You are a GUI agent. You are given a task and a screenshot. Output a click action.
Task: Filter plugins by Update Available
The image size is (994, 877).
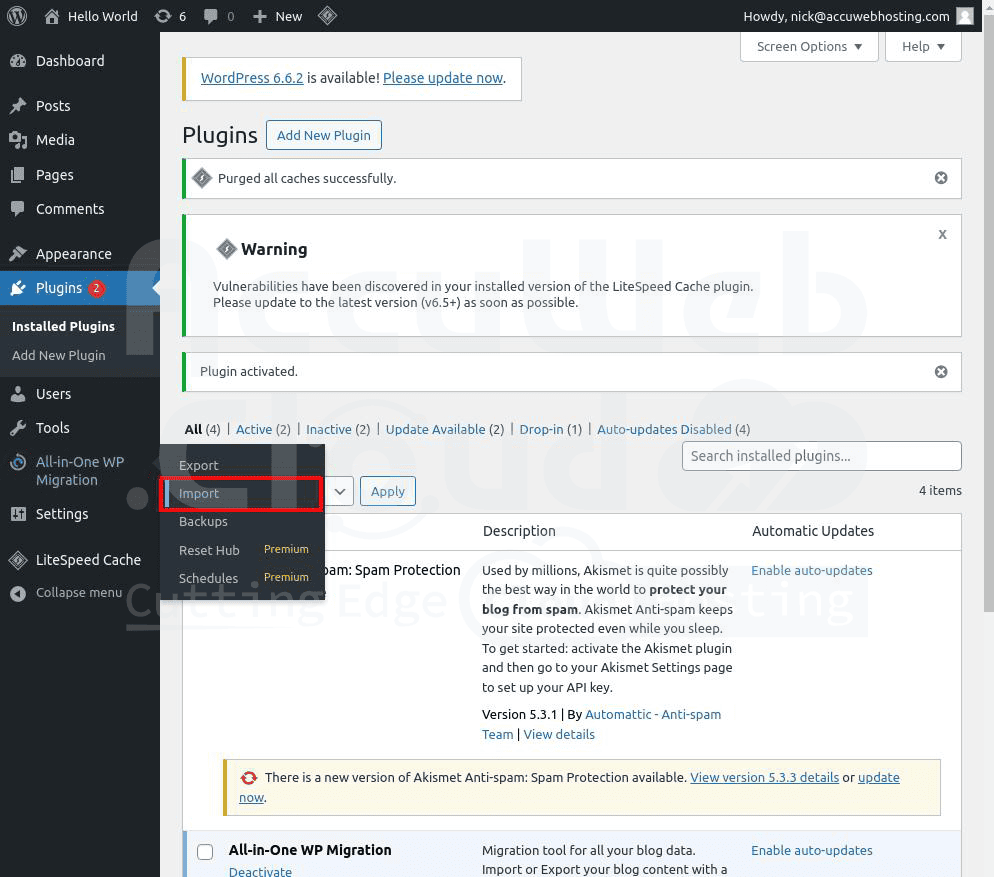click(435, 429)
